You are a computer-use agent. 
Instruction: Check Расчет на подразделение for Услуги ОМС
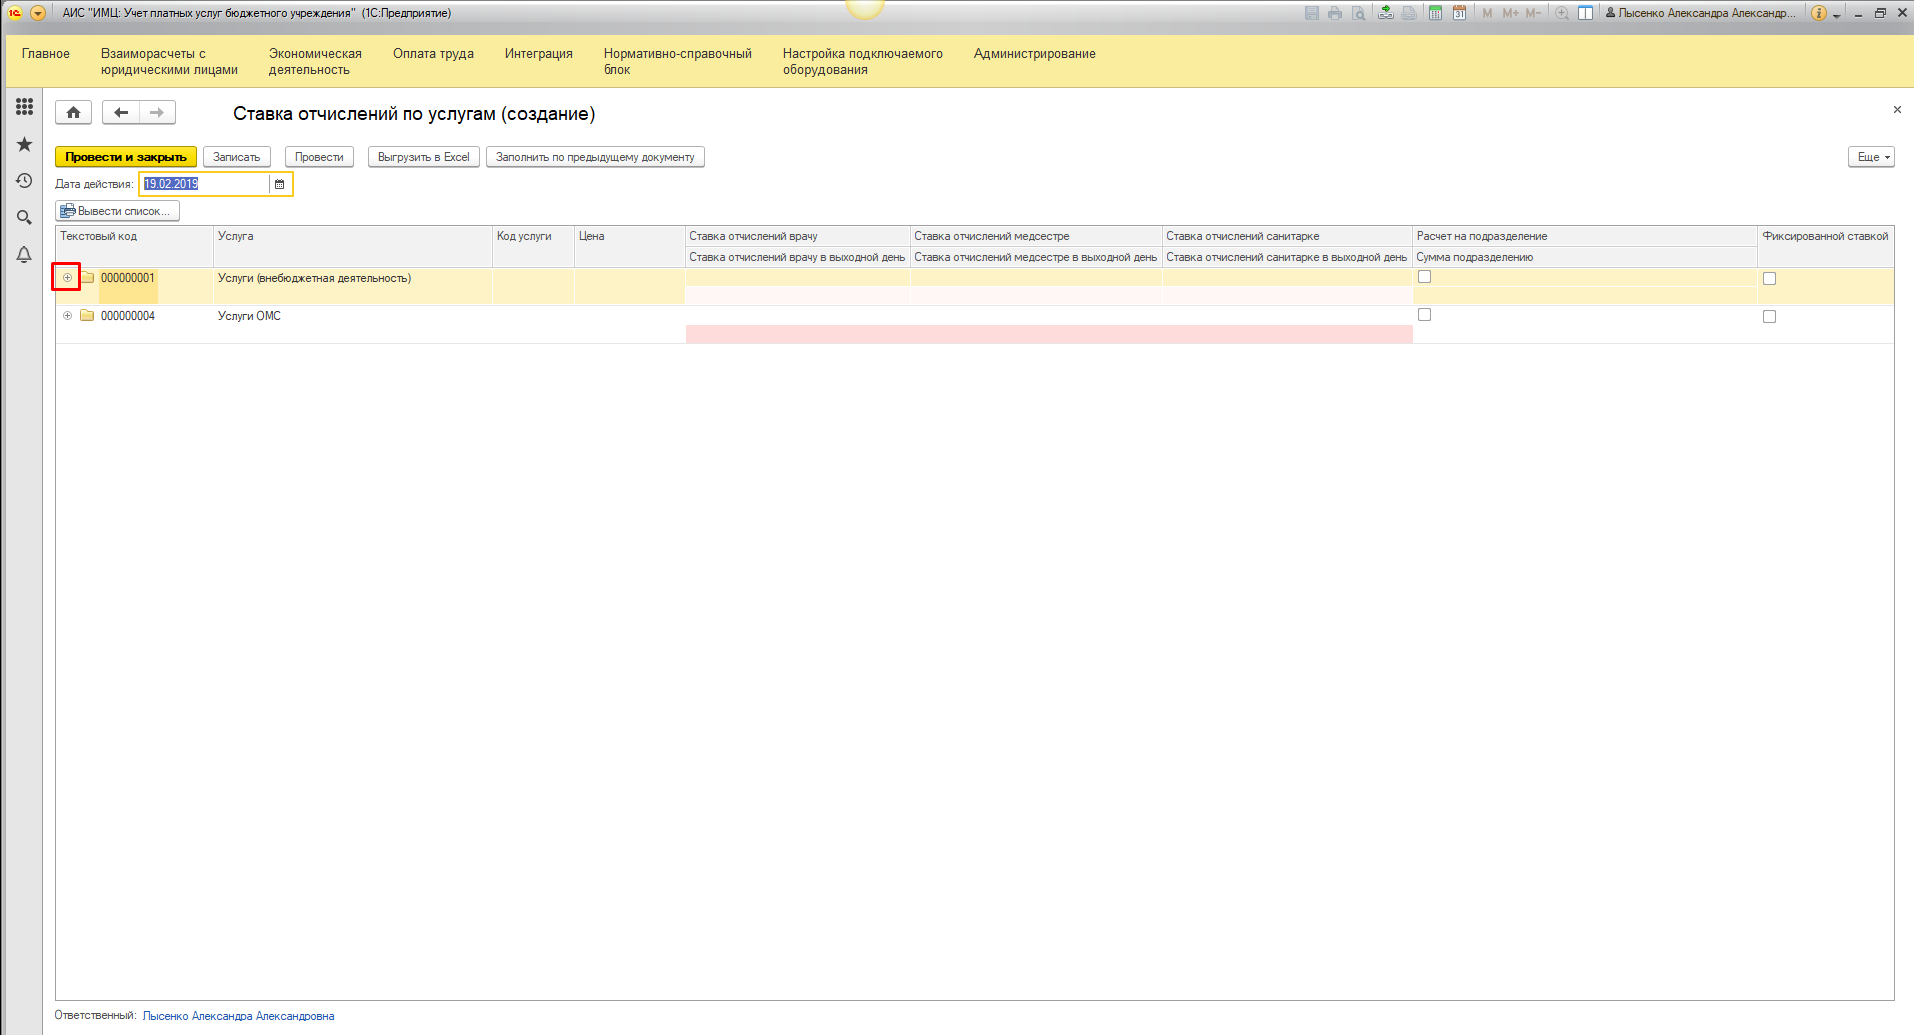coord(1424,315)
